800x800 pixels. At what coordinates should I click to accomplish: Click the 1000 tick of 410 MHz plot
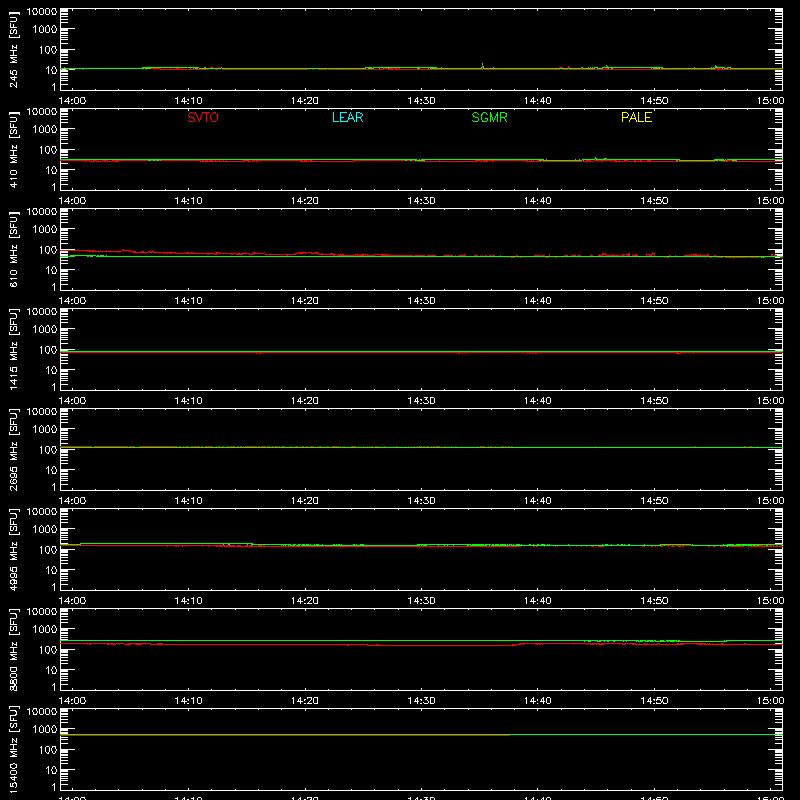45,130
